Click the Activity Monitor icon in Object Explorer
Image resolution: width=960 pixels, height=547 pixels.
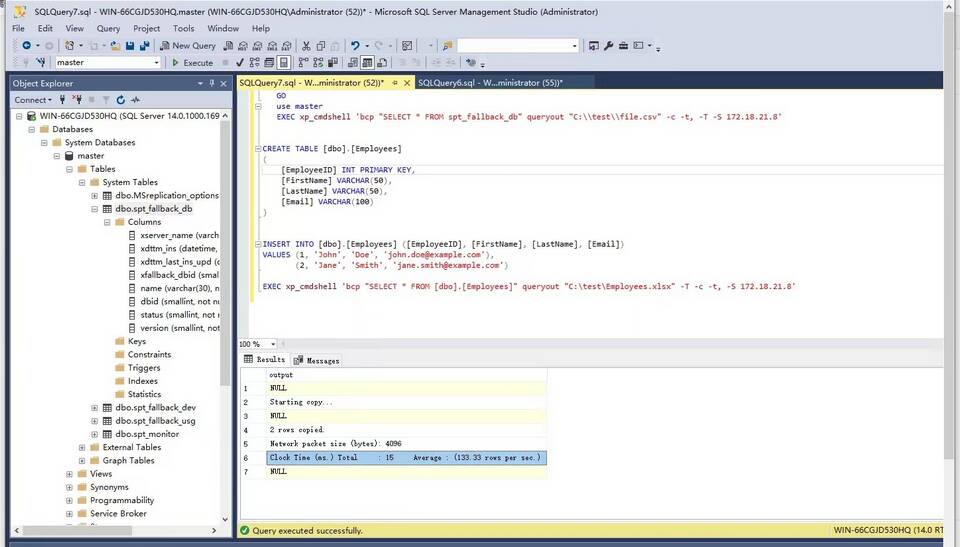[135, 100]
